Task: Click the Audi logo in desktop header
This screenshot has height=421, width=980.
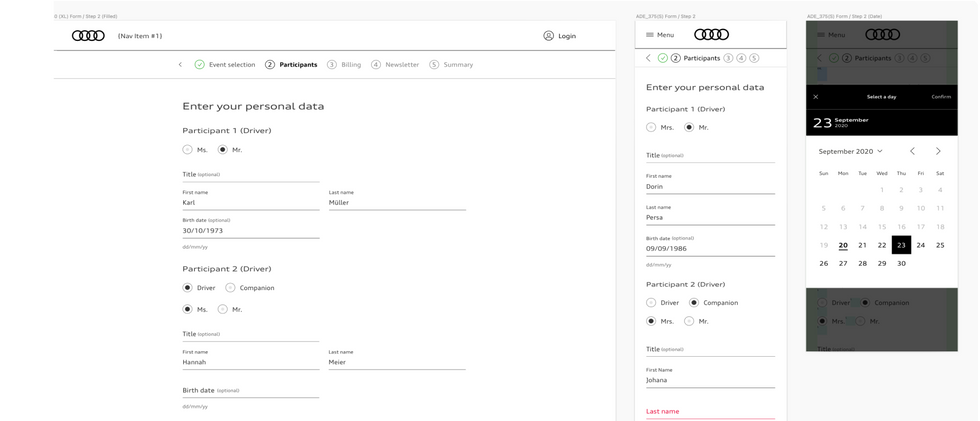Action: [88, 36]
